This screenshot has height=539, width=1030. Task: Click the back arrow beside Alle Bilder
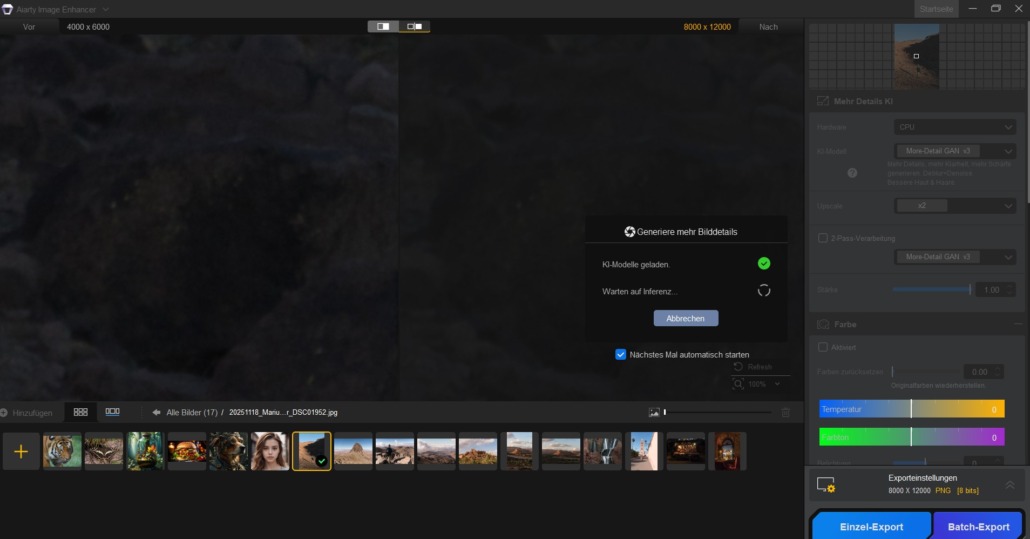point(156,412)
